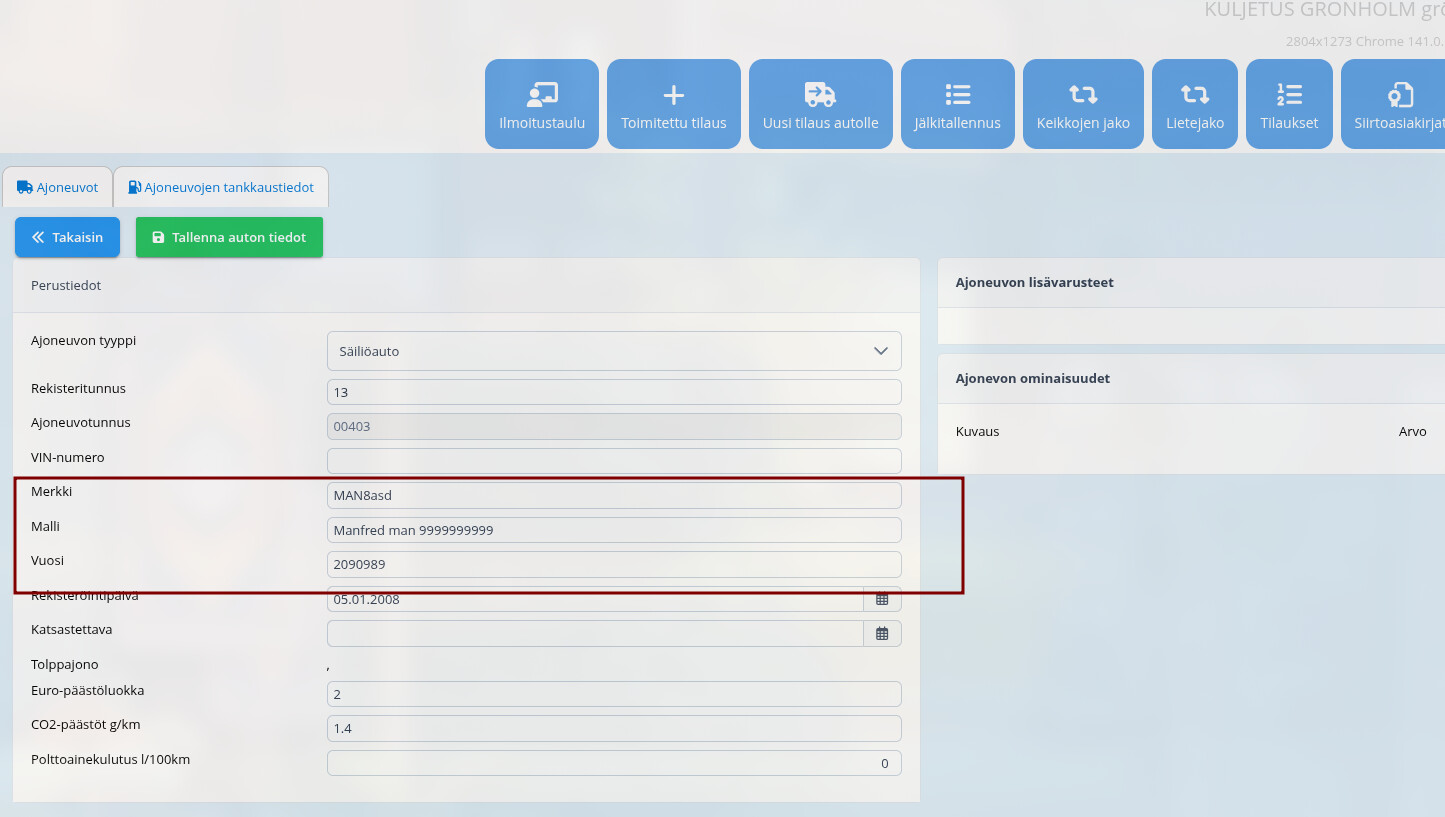Screen dimensions: 1445x817
Task: Click the Merkki text field
Action: click(614, 495)
